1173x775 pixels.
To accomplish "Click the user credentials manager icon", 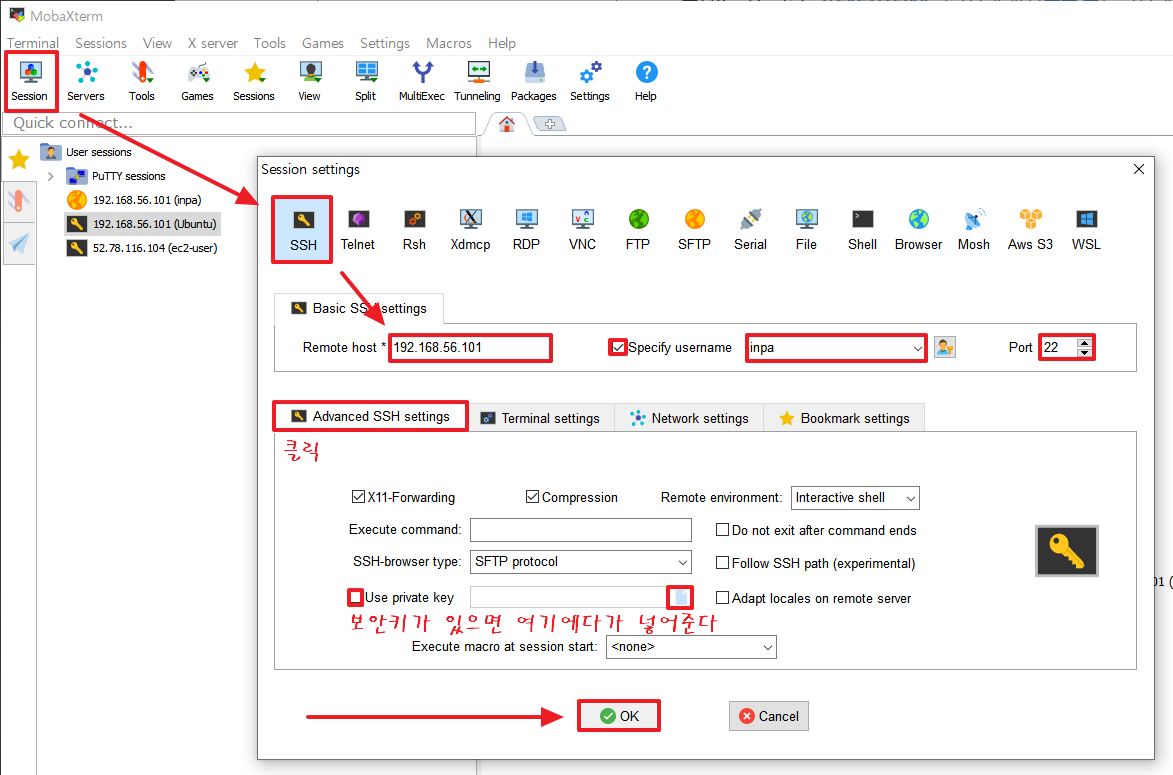I will pyautogui.click(x=945, y=347).
